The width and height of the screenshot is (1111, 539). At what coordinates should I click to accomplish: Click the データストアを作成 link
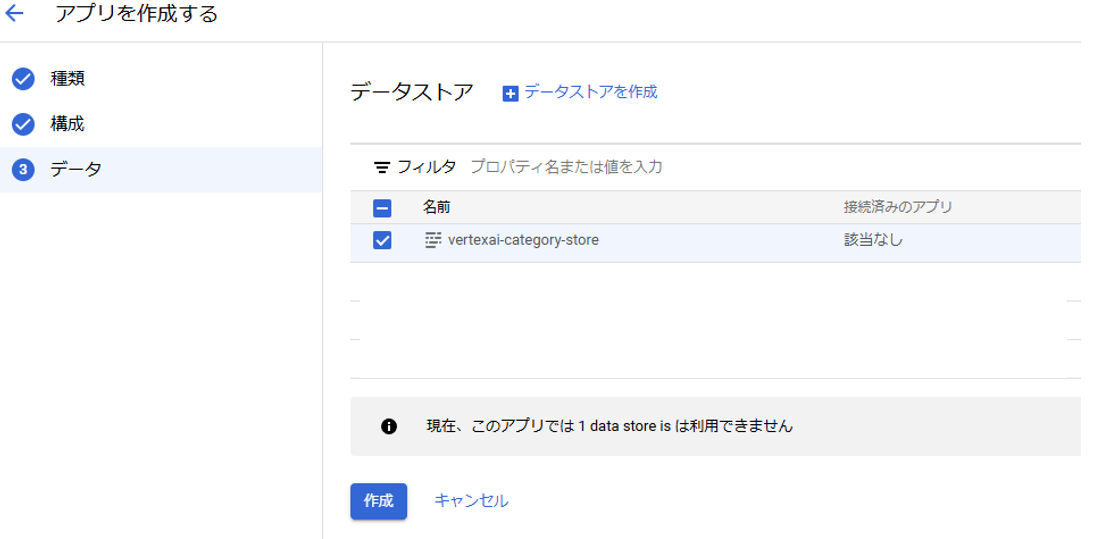point(591,92)
